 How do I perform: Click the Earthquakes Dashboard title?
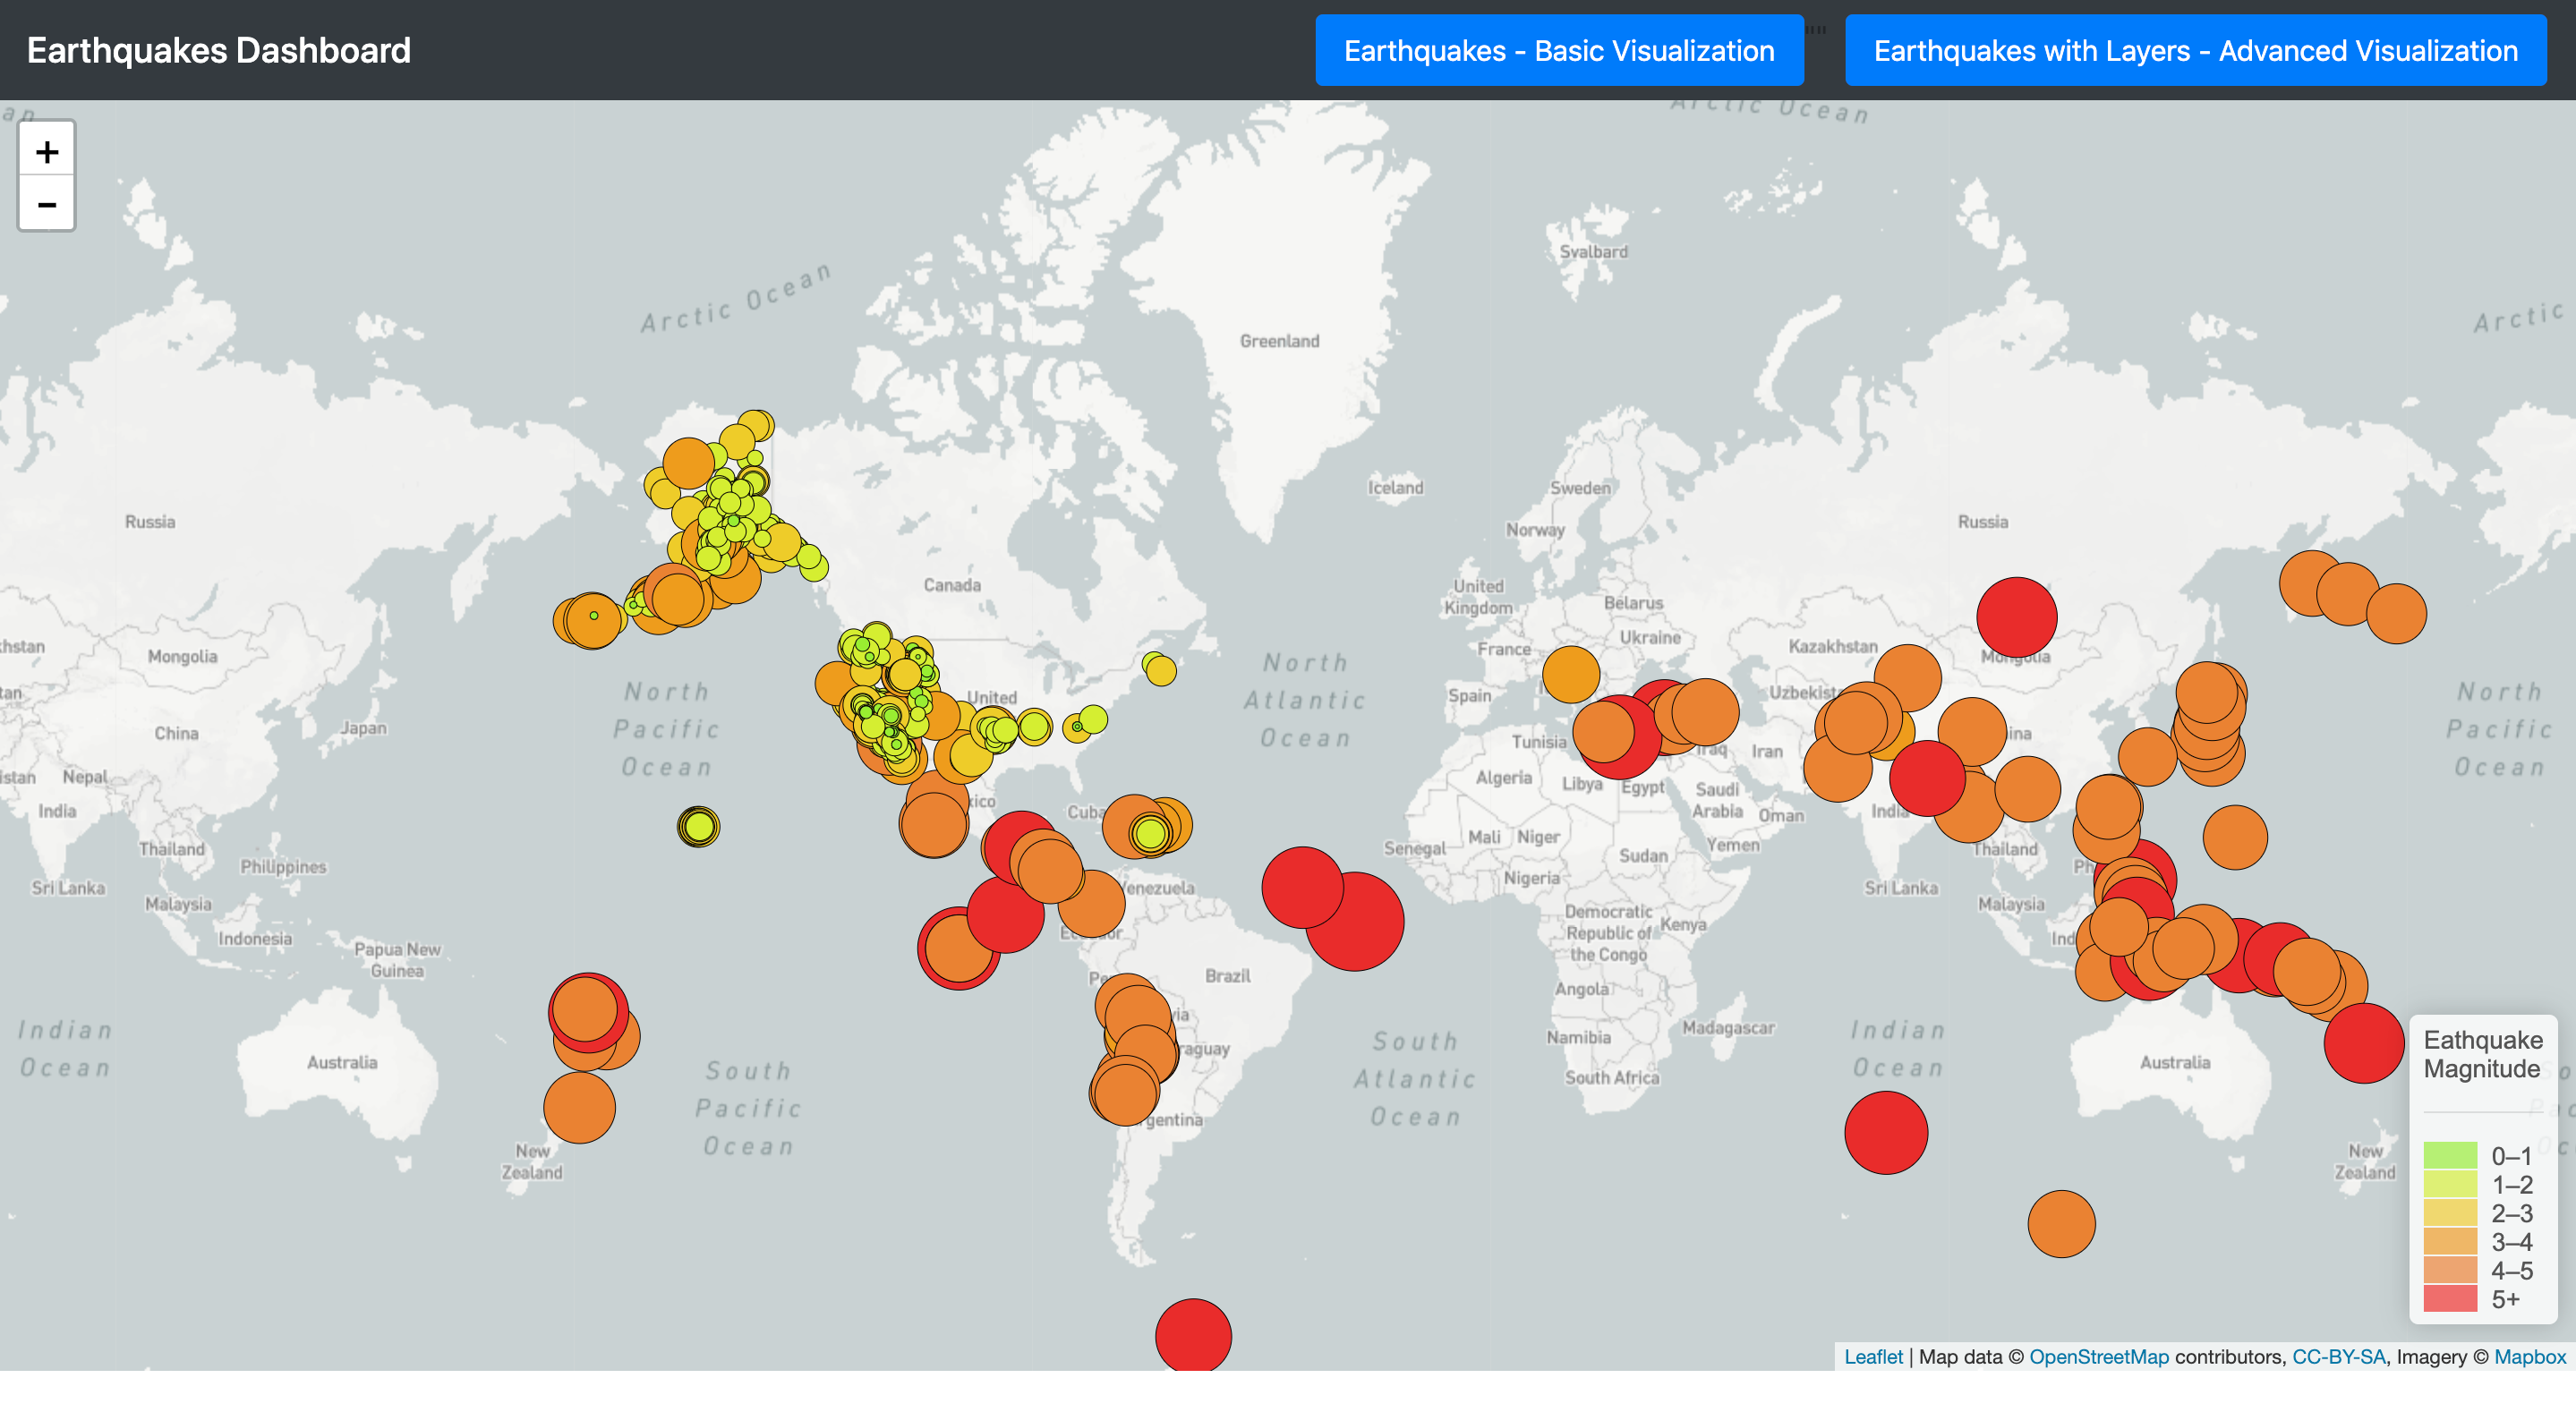[218, 50]
